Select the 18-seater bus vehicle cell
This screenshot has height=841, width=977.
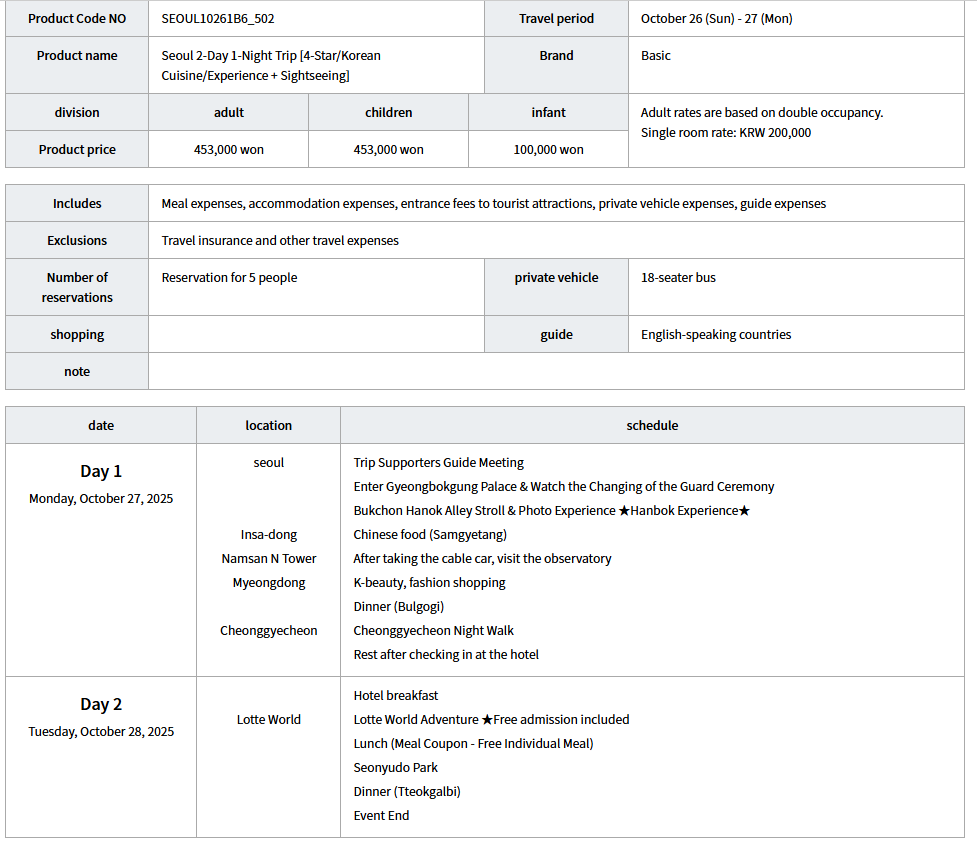678,278
